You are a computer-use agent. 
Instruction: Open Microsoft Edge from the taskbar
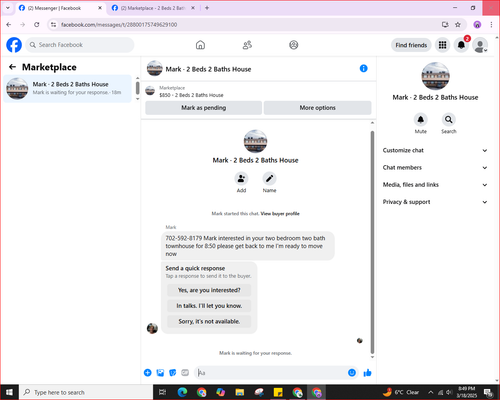[182, 392]
